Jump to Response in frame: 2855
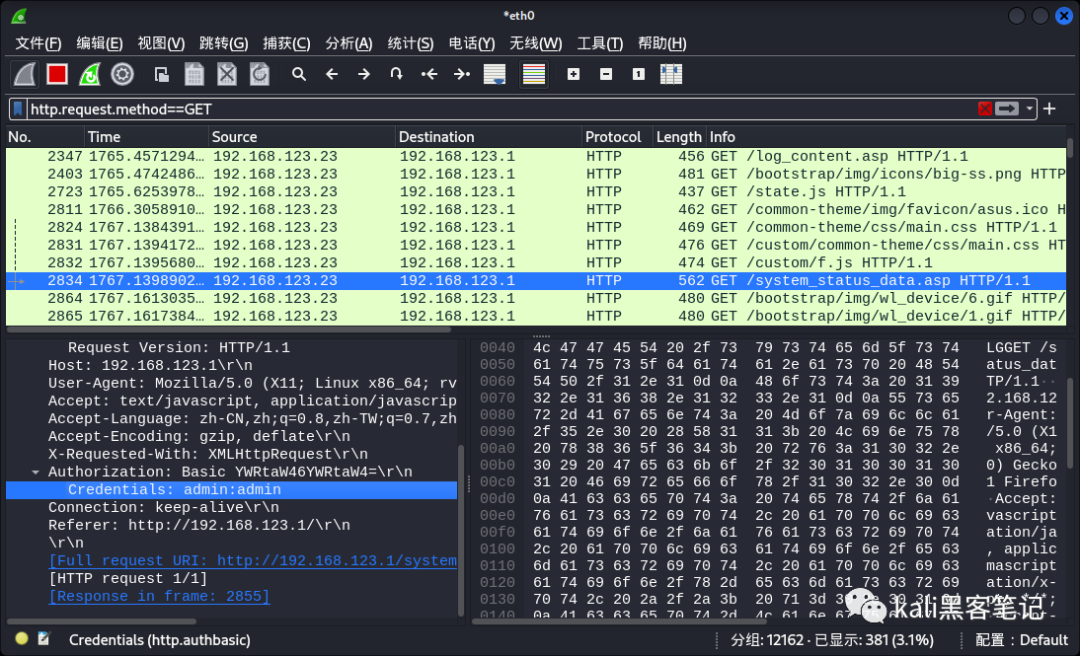 click(x=159, y=597)
